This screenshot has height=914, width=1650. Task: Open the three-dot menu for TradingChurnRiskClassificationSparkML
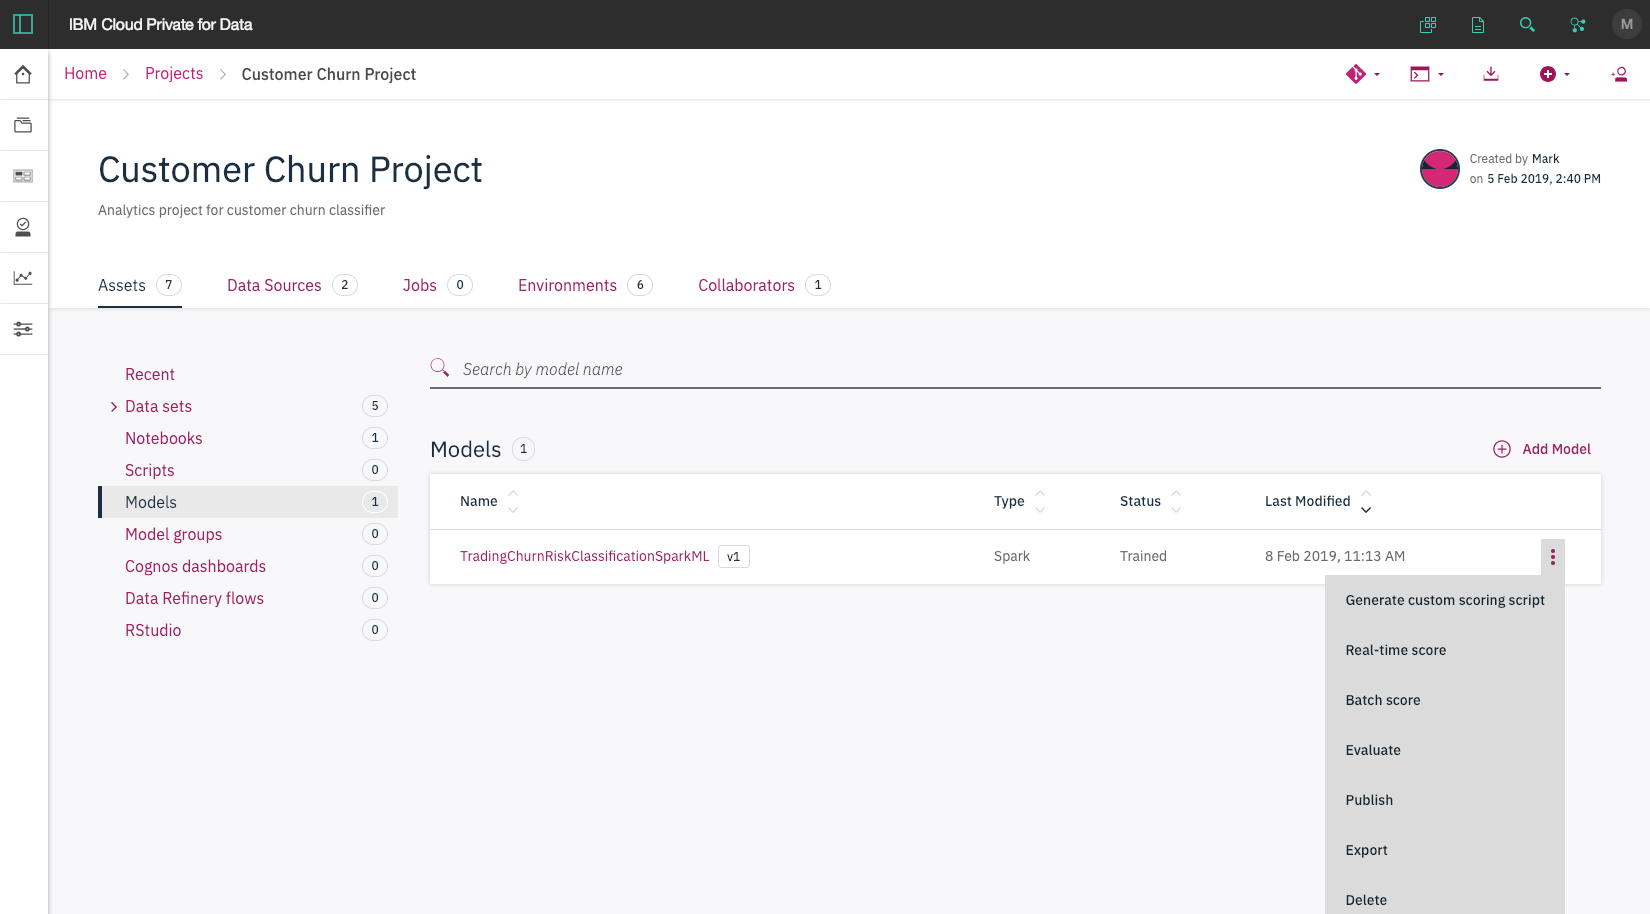(x=1553, y=557)
